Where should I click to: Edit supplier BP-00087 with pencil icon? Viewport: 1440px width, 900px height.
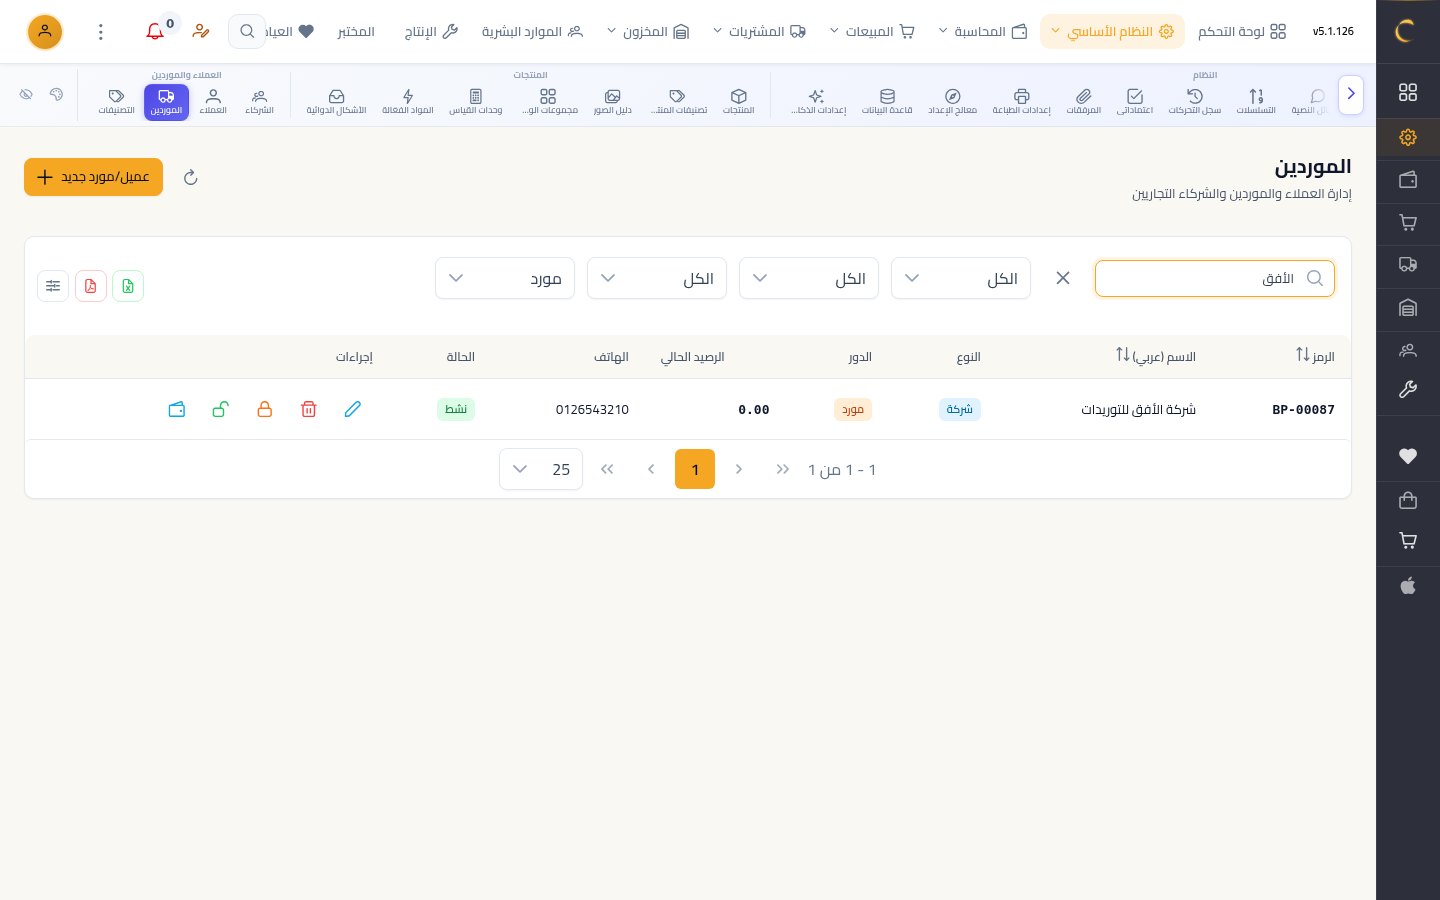pos(353,409)
